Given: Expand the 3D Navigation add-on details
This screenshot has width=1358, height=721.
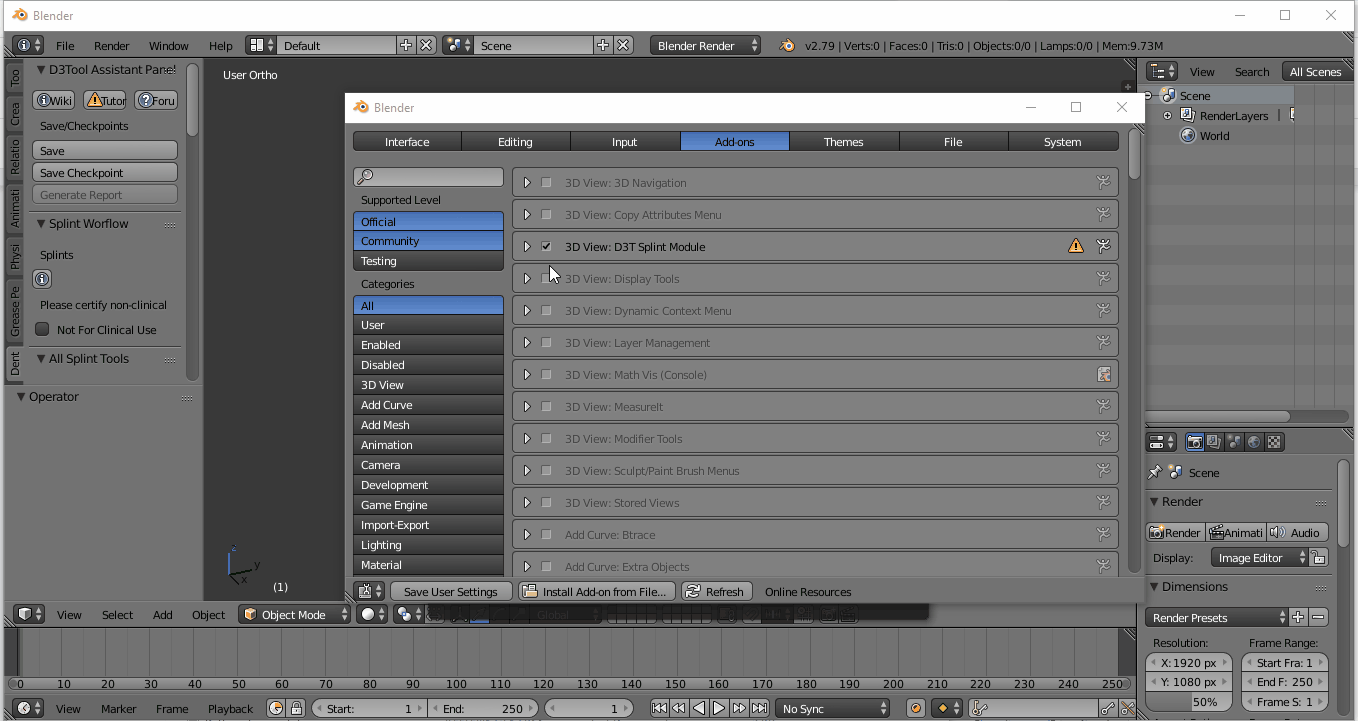Looking at the screenshot, I should click(527, 182).
